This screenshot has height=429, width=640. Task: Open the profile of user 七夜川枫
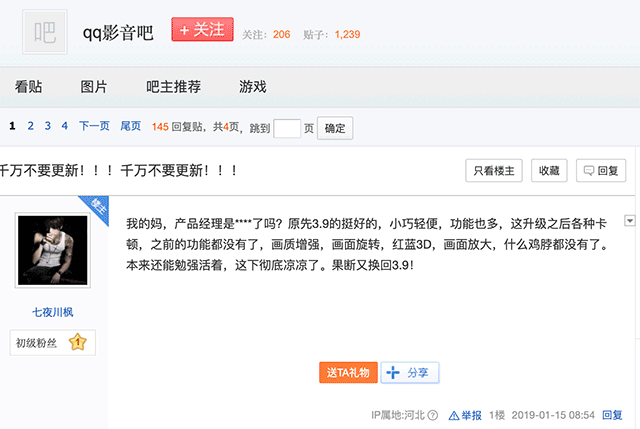click(x=53, y=312)
